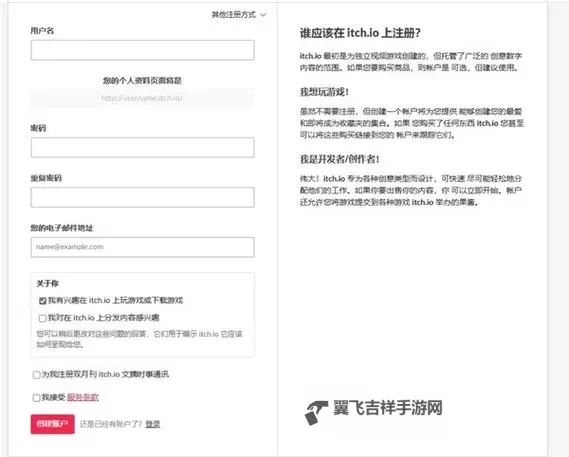Focus the name@example.com email field
This screenshot has width=569, height=457.
143,247
